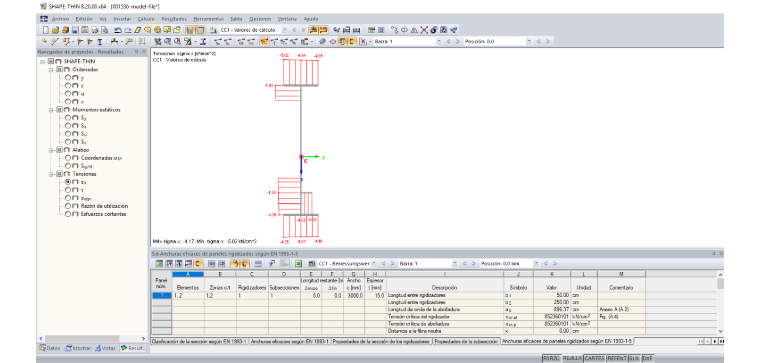The image size is (760, 363).
Task: Open the Herramientas menu
Action: 208,19
